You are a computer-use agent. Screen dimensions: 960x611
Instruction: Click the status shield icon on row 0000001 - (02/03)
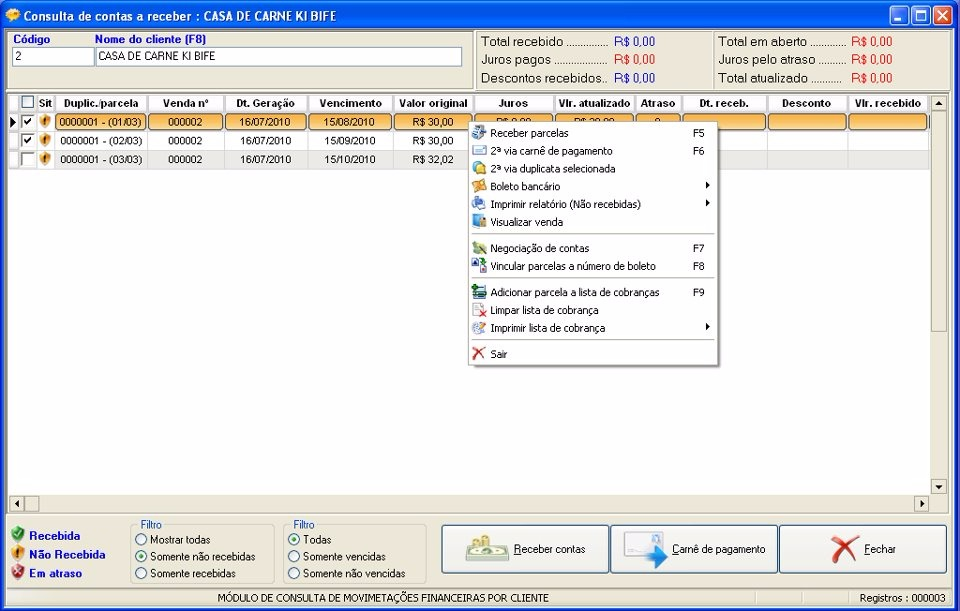(45, 140)
